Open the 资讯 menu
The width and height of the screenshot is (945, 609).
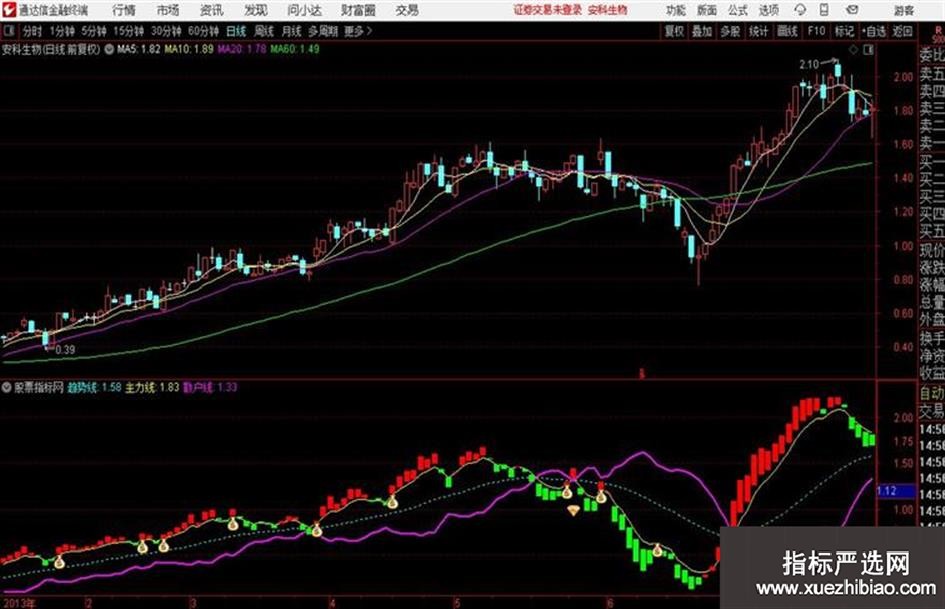212,10
